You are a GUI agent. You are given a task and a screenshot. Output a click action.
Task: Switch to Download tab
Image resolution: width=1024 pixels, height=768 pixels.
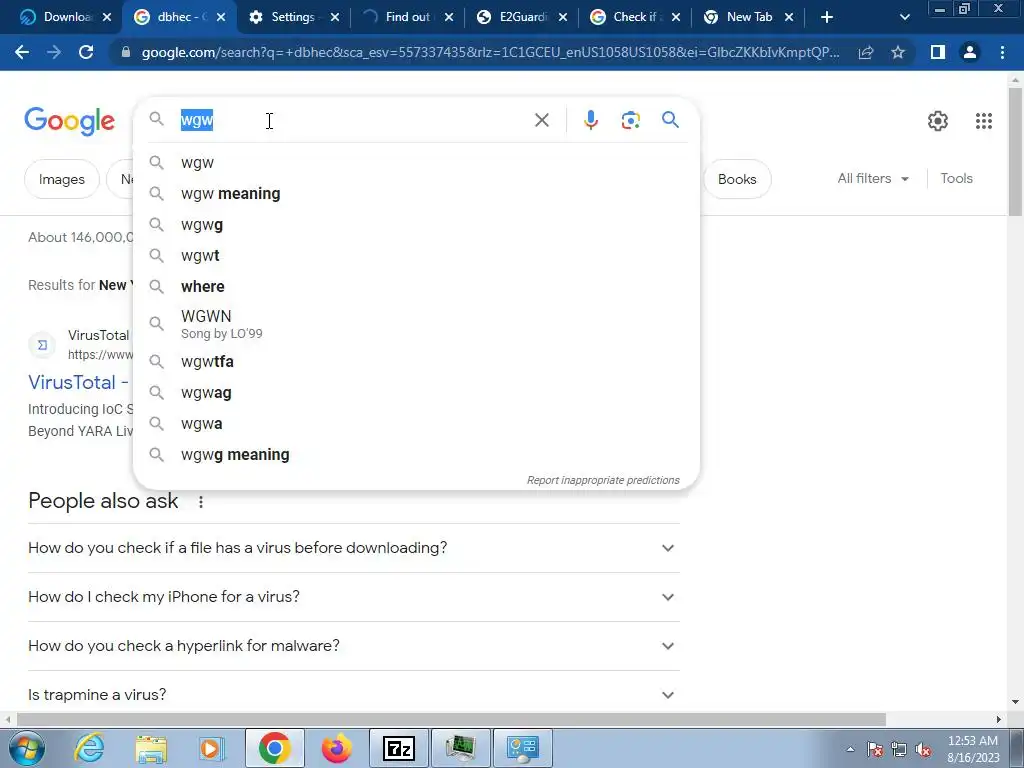point(65,17)
